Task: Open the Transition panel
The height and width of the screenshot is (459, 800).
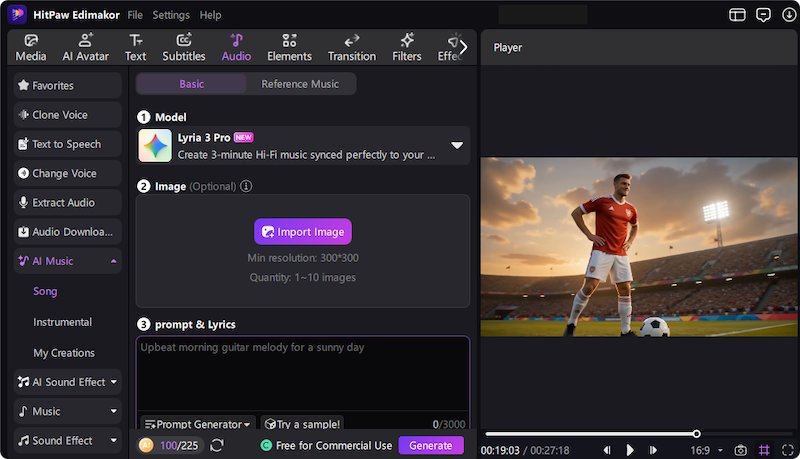Action: tap(352, 47)
